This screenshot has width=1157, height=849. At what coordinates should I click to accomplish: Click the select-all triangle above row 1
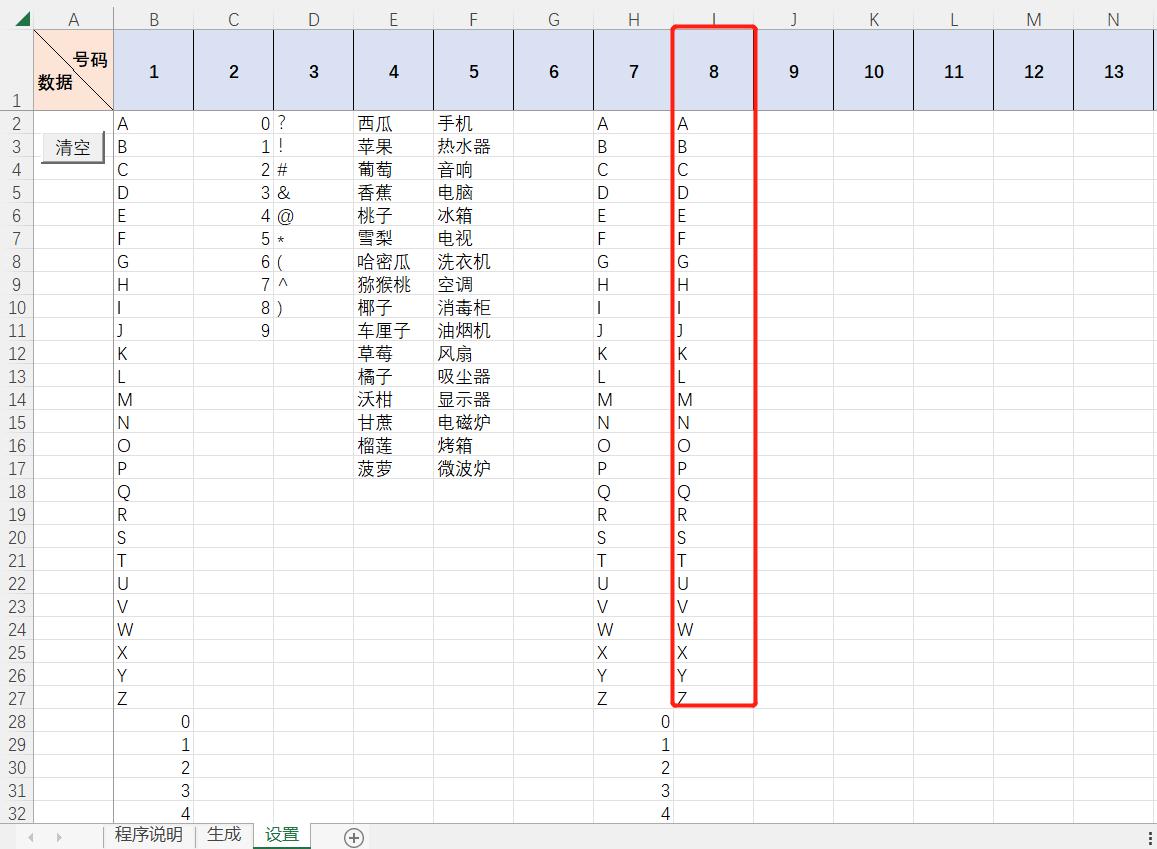21,17
